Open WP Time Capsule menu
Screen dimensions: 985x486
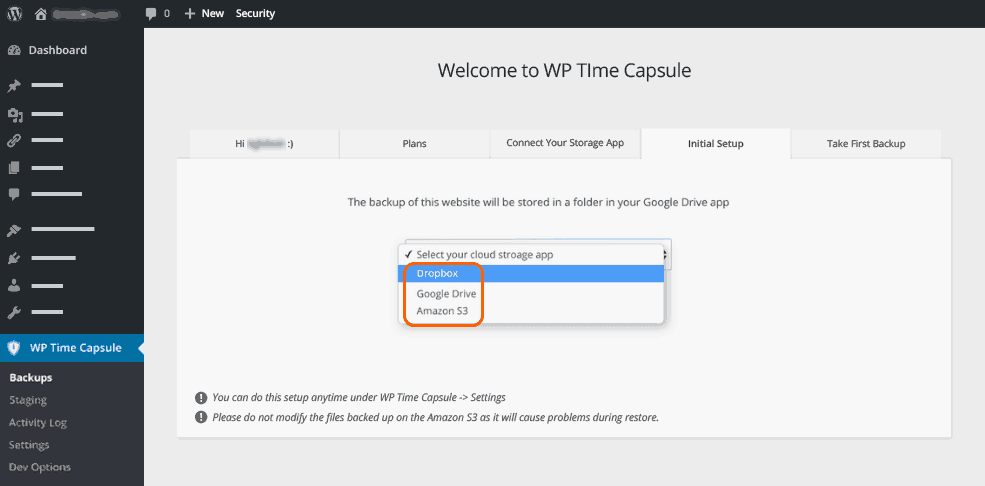tap(72, 348)
